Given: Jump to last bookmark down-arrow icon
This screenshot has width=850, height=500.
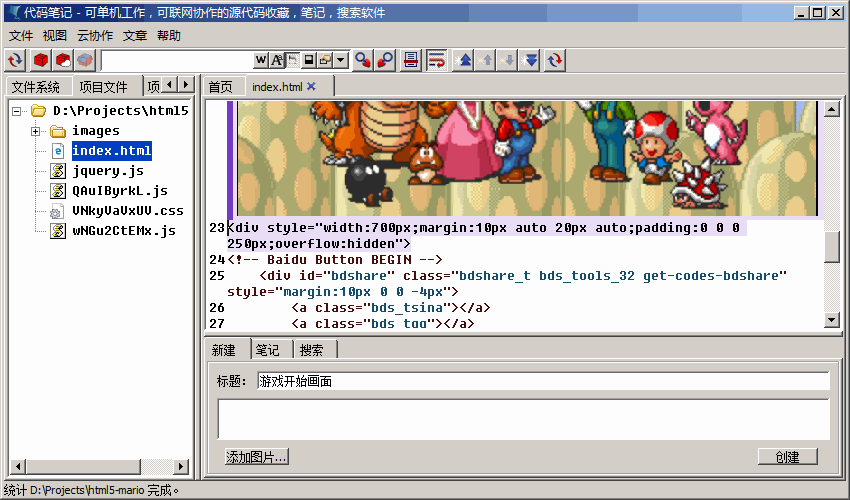Looking at the screenshot, I should click(531, 60).
